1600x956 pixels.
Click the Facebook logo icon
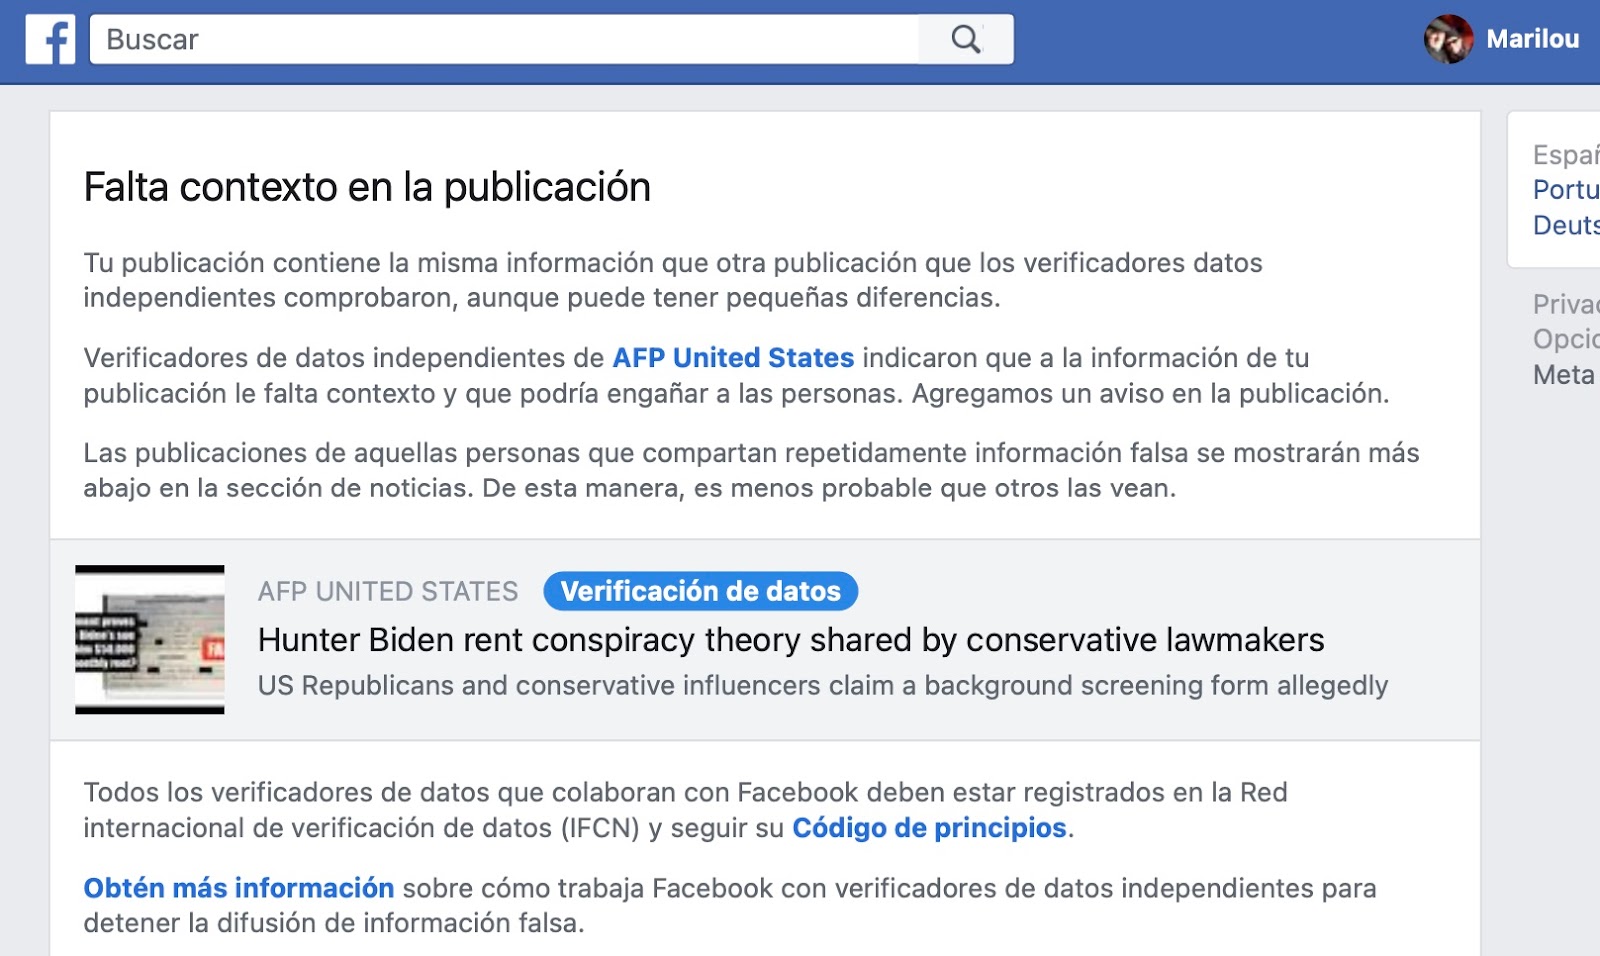pos(50,40)
